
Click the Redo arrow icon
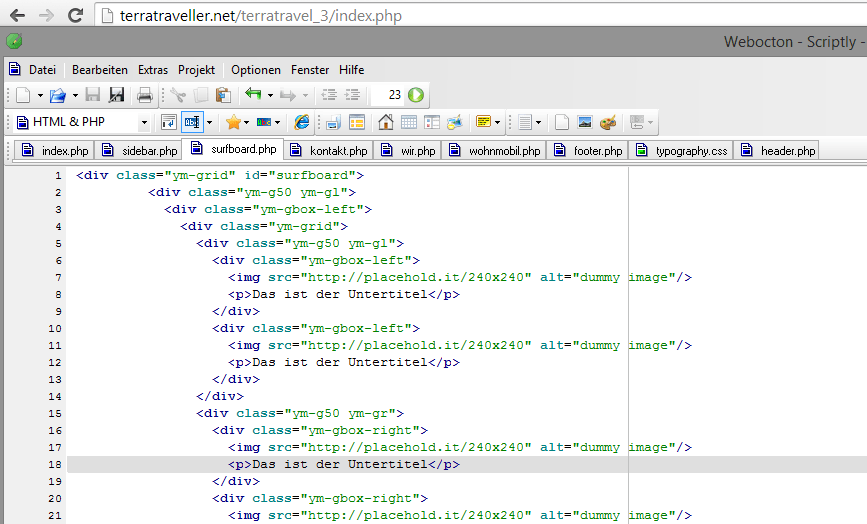(288, 95)
